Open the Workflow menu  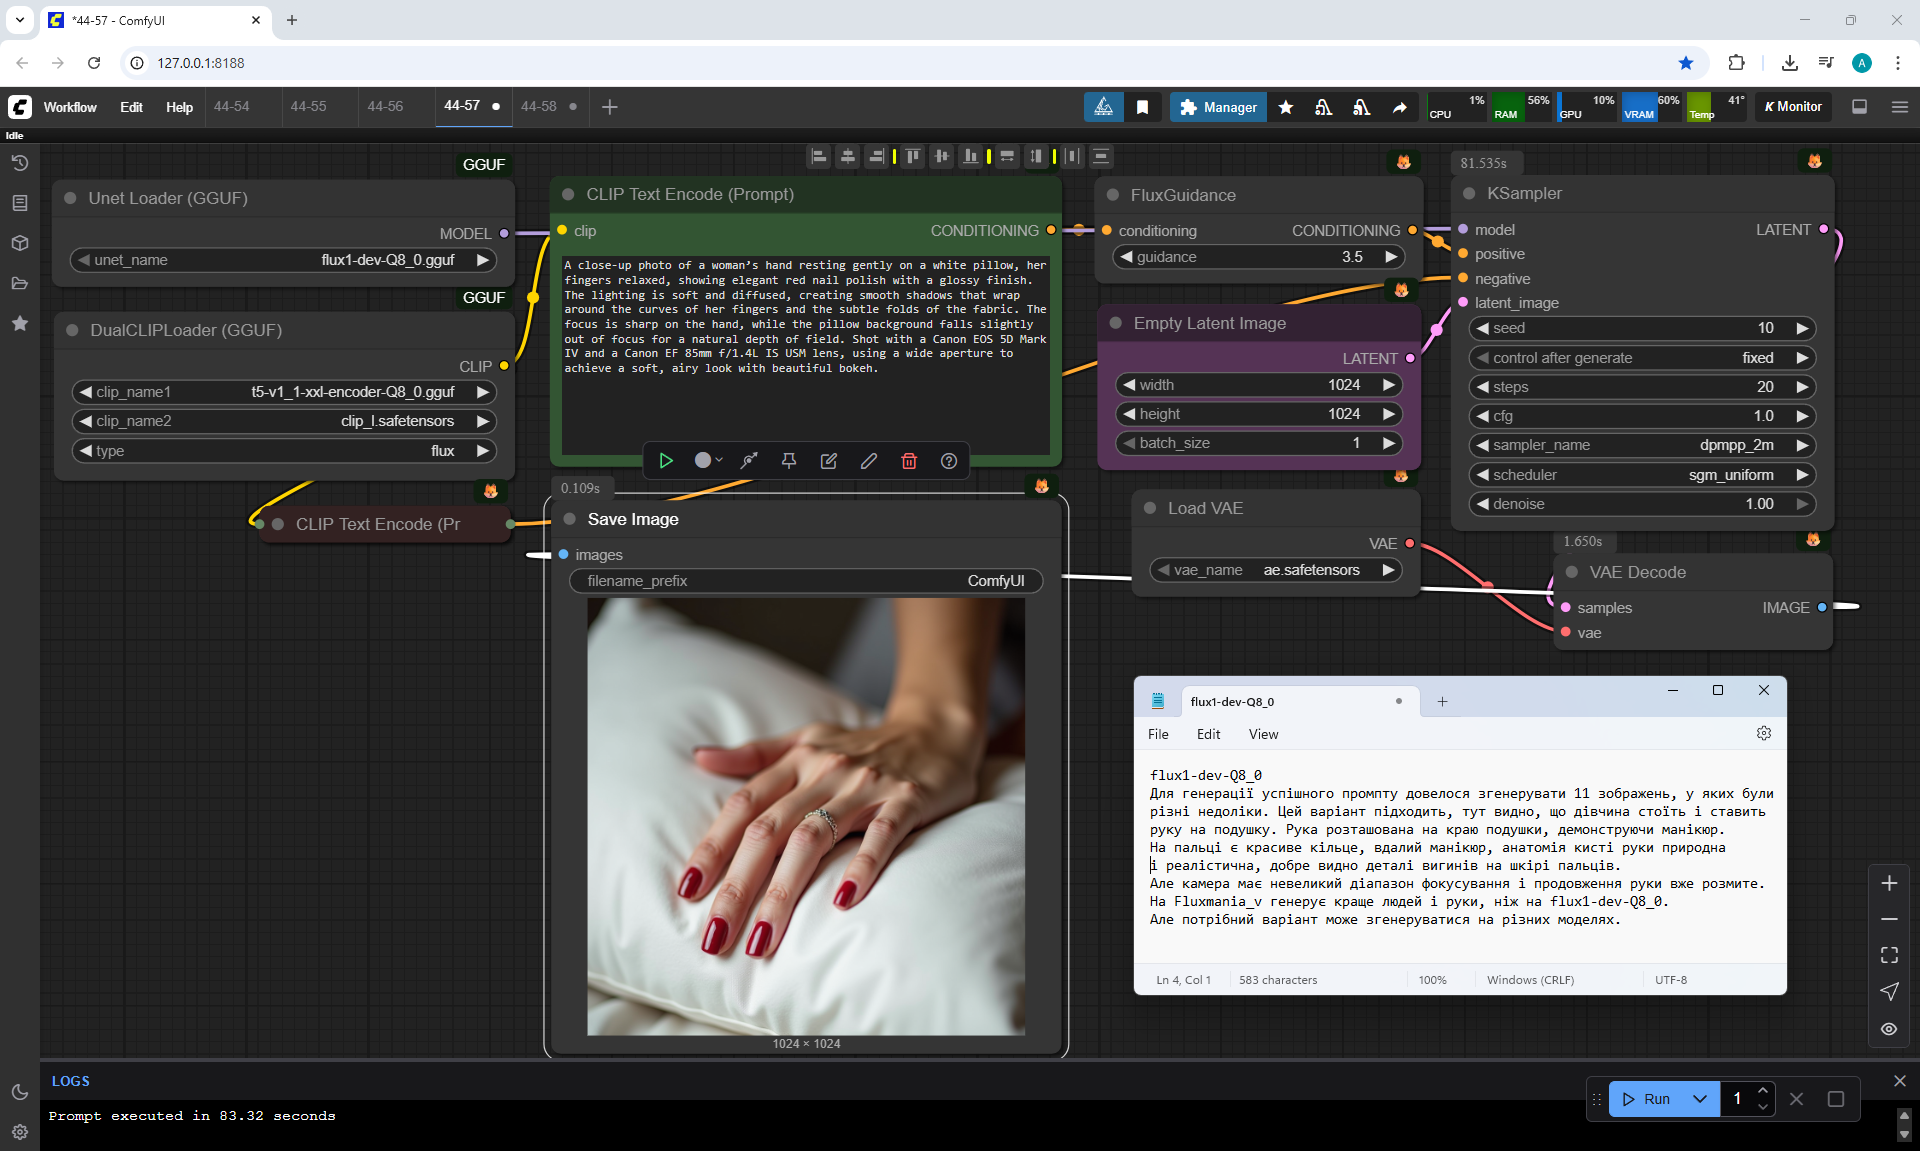coord(70,107)
